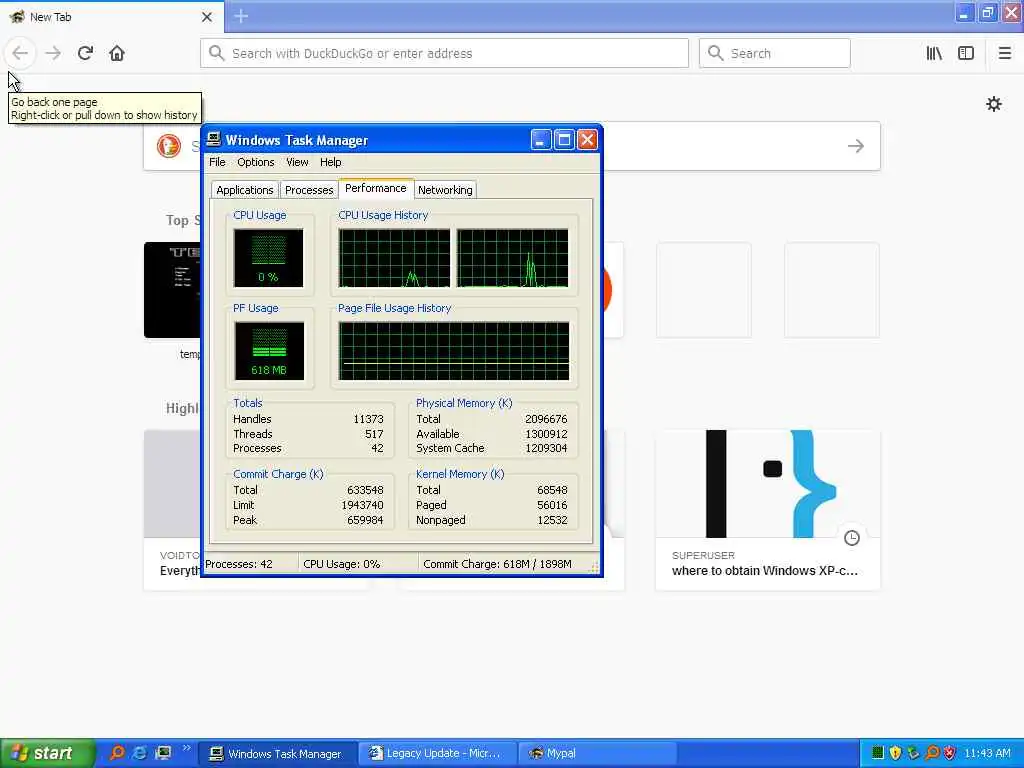Click Physical Memory Available 1300912
The height and width of the screenshot is (768, 1024).
coord(546,434)
